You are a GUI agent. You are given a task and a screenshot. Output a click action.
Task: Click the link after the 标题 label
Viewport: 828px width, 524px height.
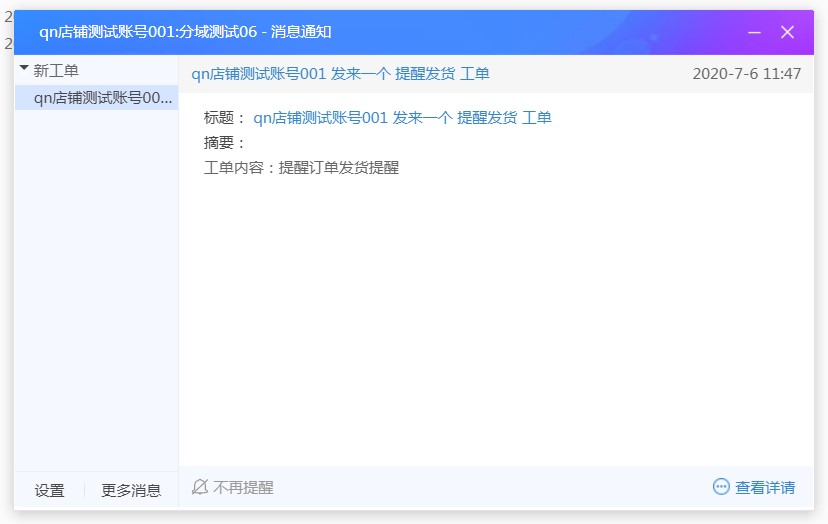tap(402, 117)
